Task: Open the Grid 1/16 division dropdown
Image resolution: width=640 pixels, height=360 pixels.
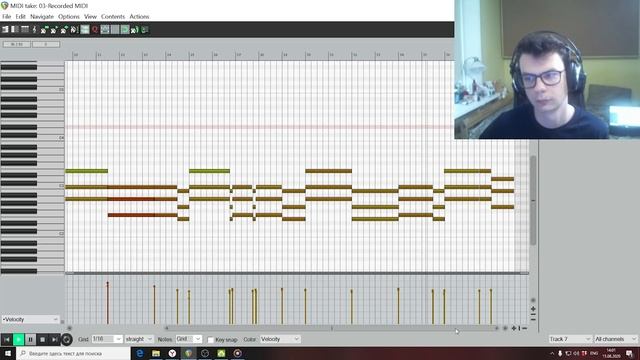Action: click(x=107, y=339)
